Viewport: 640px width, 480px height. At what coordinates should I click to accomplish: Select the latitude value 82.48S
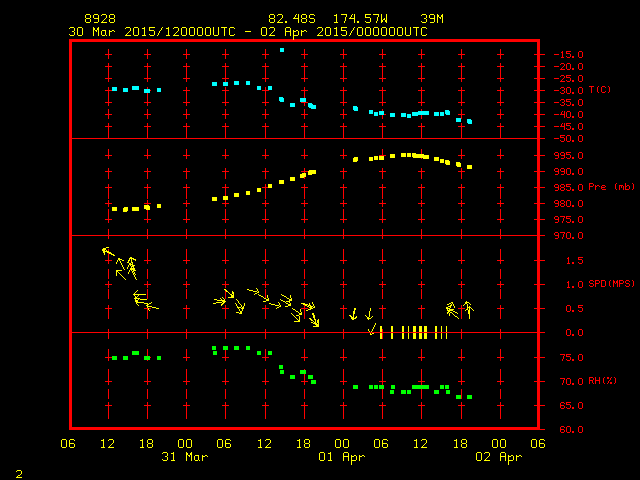point(292,19)
